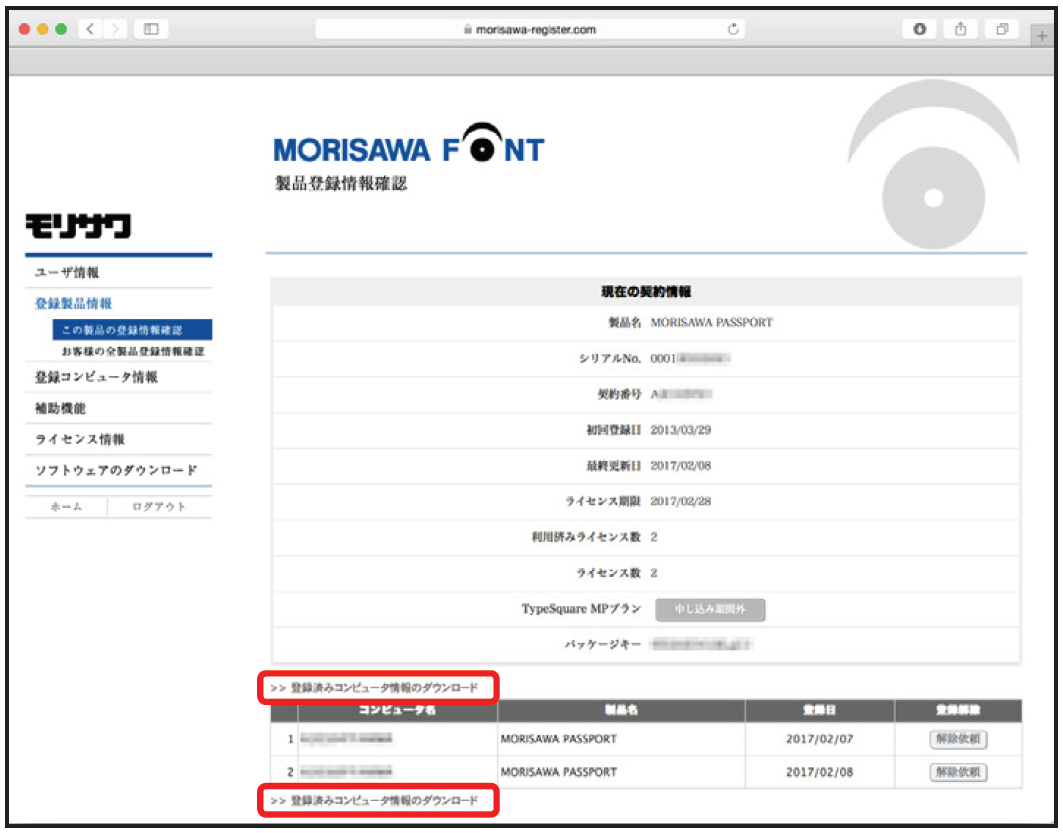Image resolution: width=1063 pixels, height=833 pixels.
Task: Select お客様の全製品登録情報確認 submenu item
Action: coord(133,351)
